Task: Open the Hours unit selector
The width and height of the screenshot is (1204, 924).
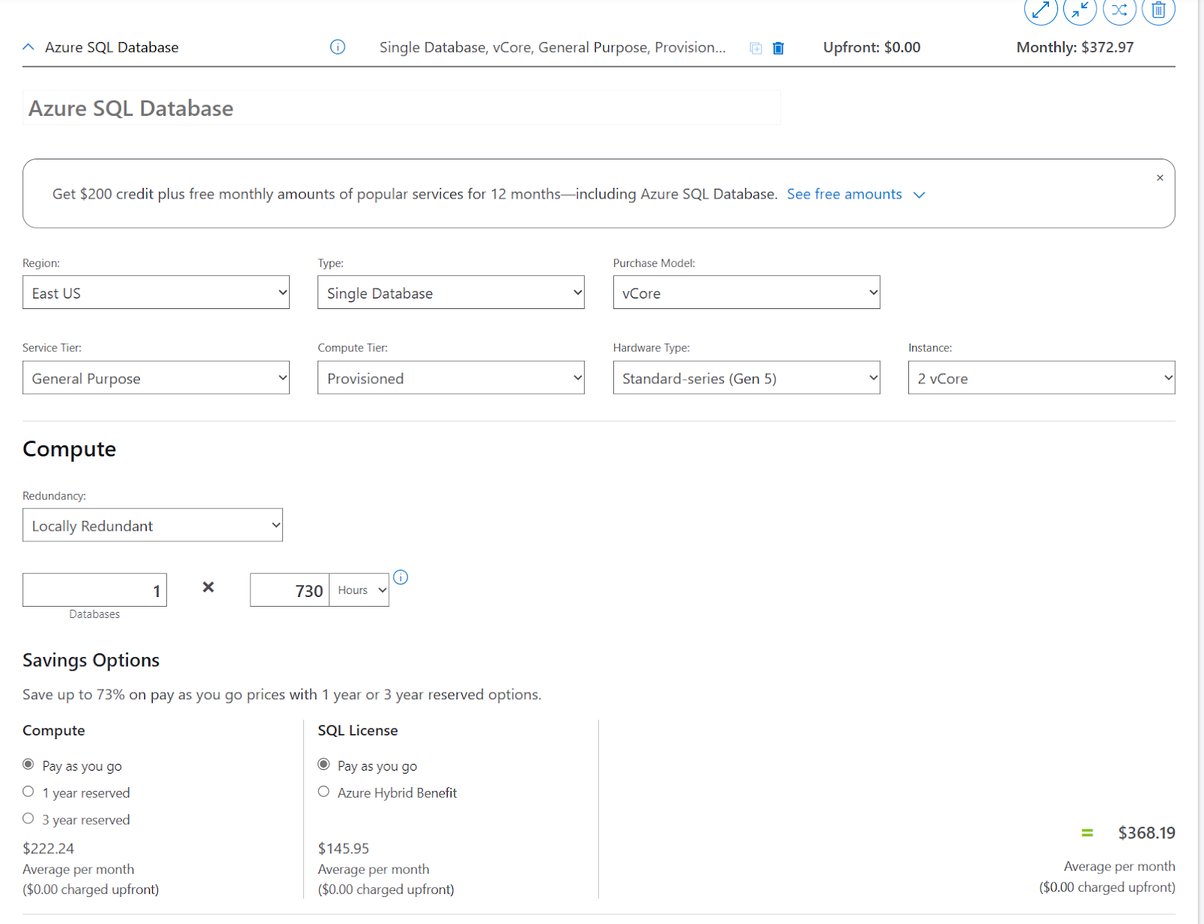Action: coord(360,590)
